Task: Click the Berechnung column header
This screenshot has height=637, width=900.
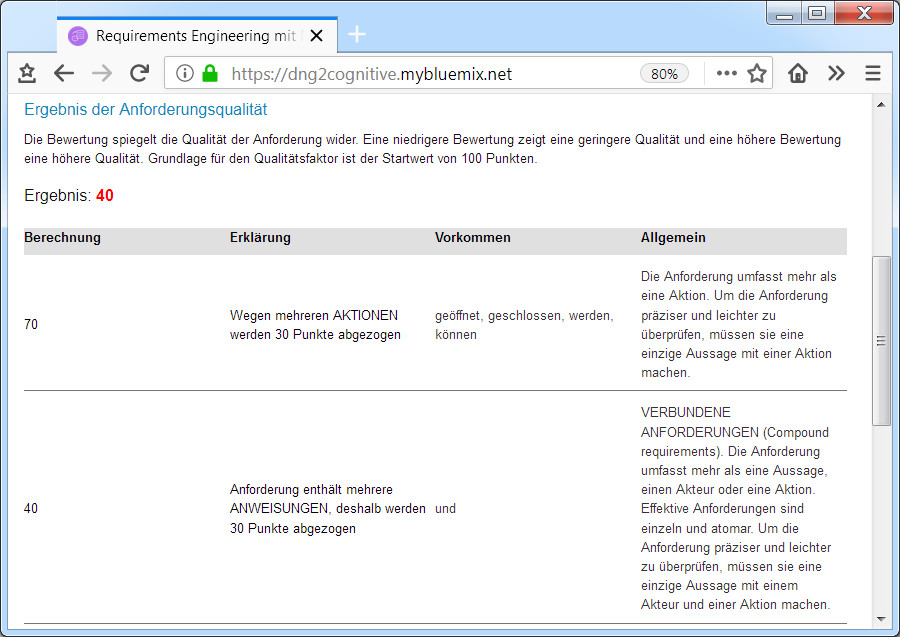Action: point(62,238)
